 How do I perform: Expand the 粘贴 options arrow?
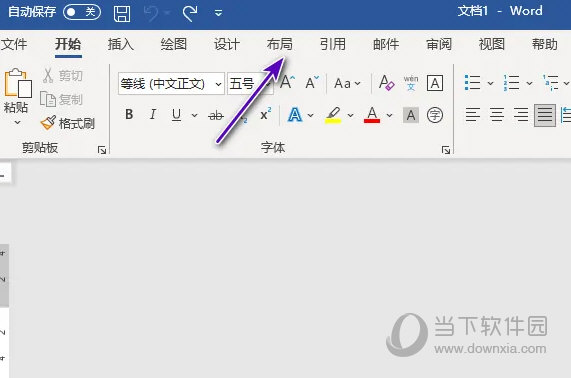(17, 123)
